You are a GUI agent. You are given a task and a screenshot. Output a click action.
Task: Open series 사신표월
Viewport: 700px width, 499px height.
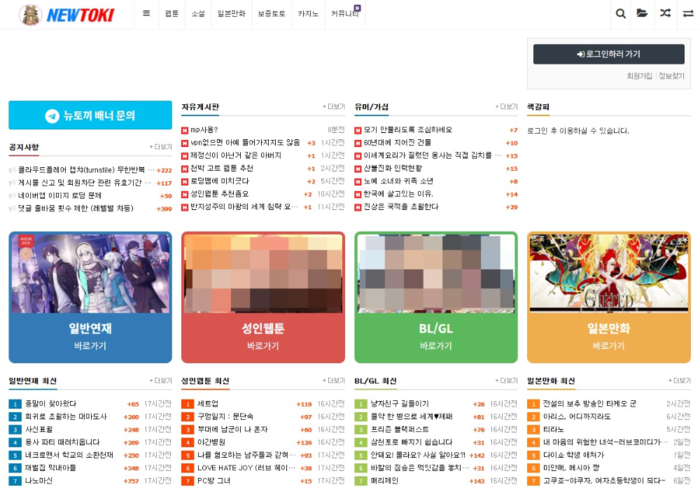[x=39, y=430]
